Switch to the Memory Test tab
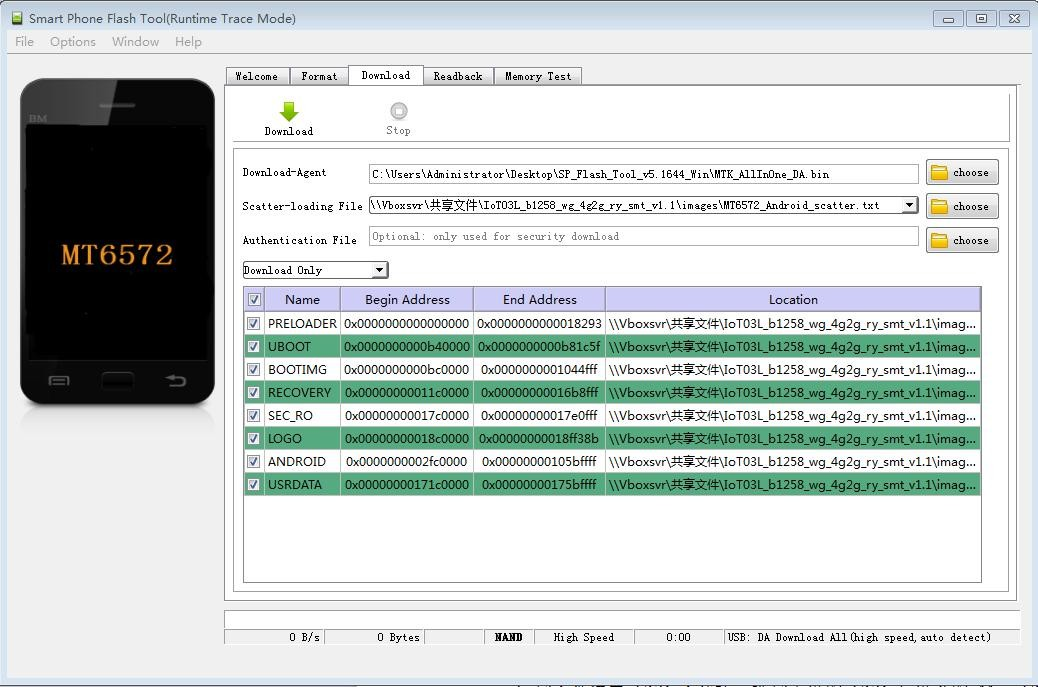This screenshot has height=687, width=1038. pyautogui.click(x=538, y=76)
